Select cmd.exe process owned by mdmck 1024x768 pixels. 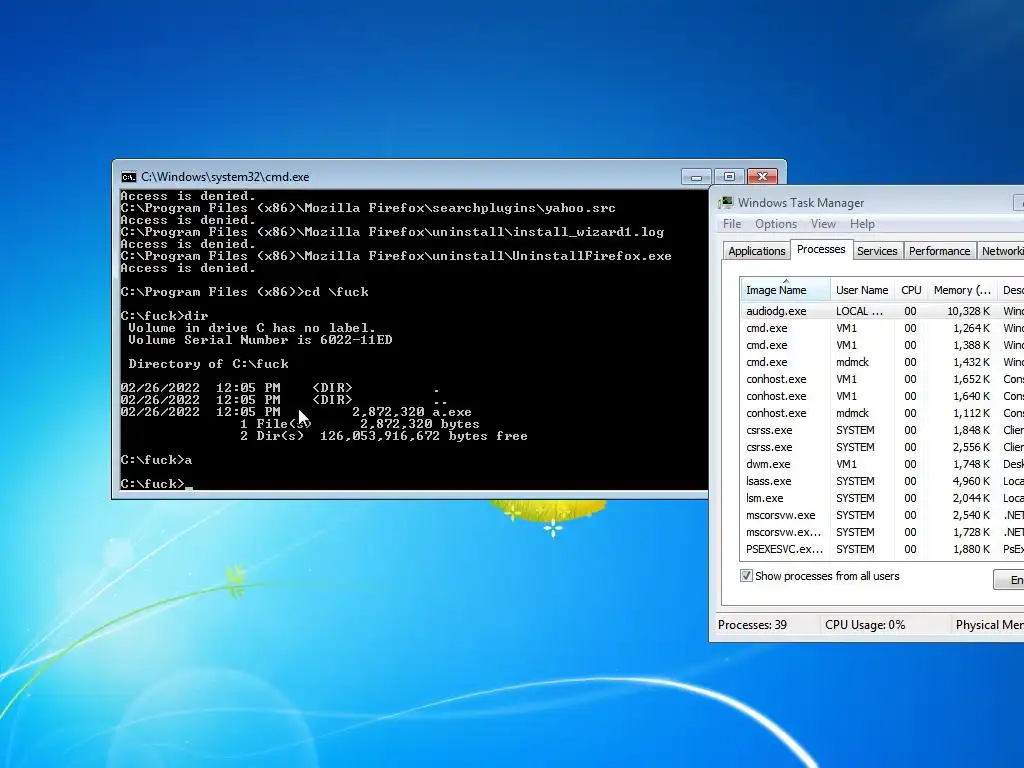pyautogui.click(x=882, y=362)
